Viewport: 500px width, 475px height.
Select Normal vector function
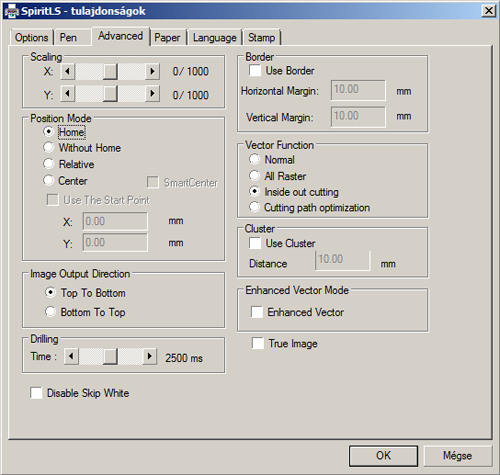click(x=272, y=160)
